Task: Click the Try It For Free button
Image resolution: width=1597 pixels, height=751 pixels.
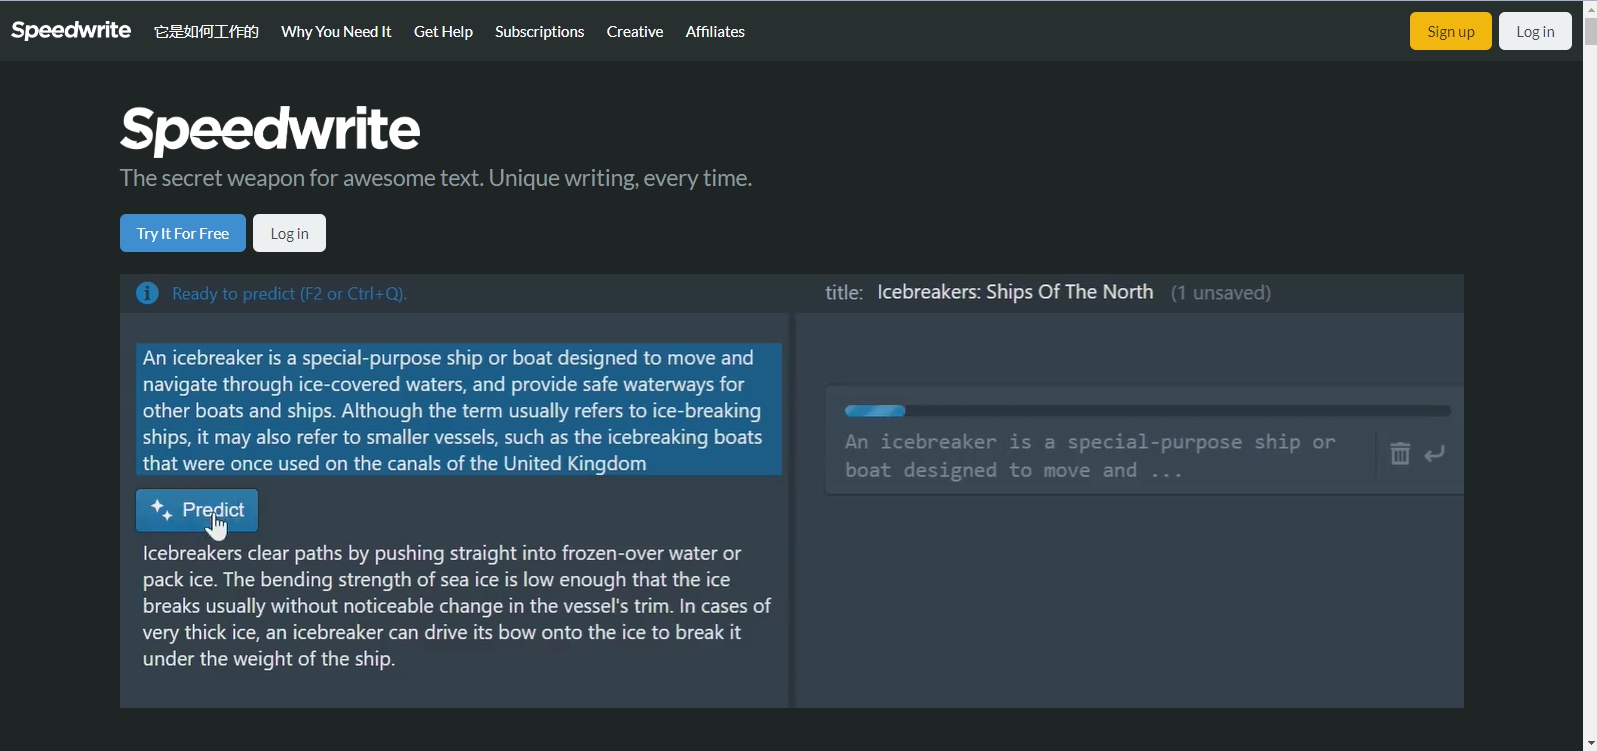Action: 183,233
